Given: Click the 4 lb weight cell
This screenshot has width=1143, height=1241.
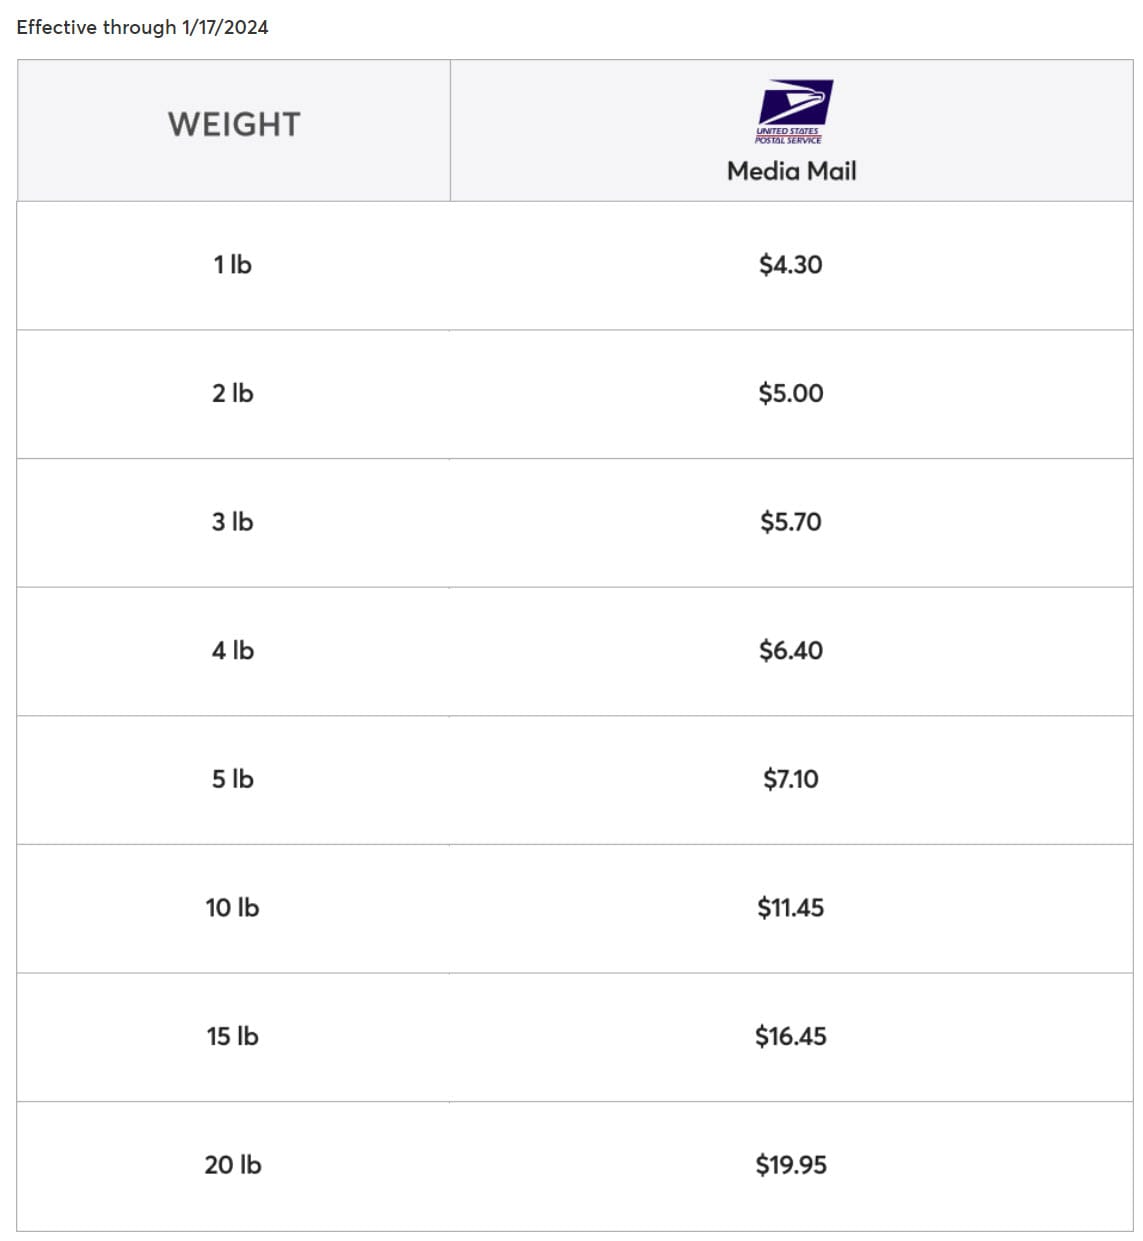Looking at the screenshot, I should [x=232, y=650].
